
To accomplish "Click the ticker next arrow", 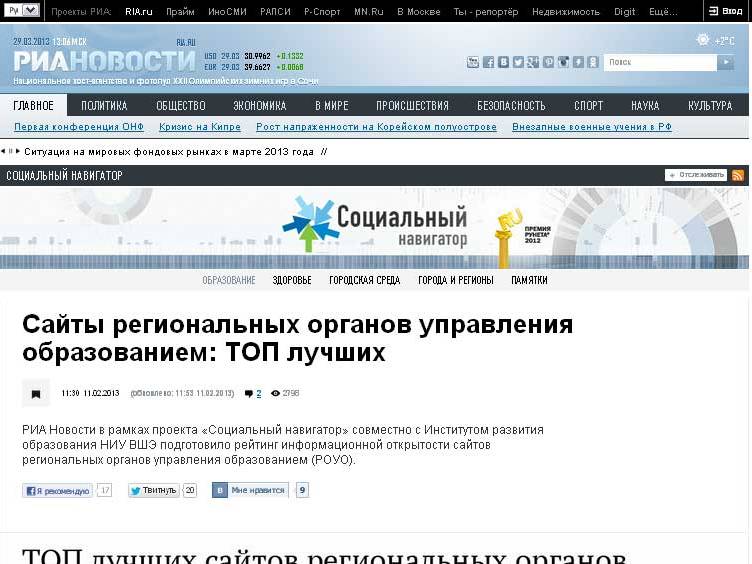I will pyautogui.click(x=18, y=152).
